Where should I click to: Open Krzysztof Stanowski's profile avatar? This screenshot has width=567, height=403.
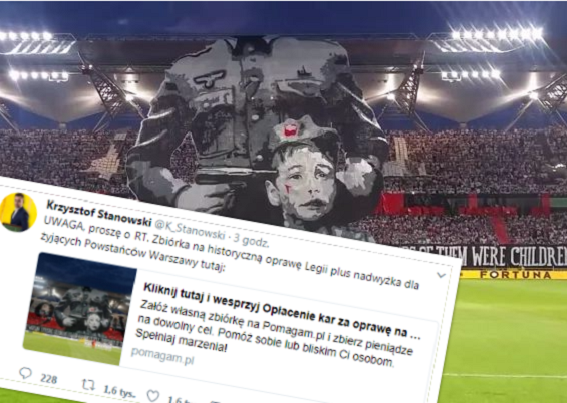point(18,212)
